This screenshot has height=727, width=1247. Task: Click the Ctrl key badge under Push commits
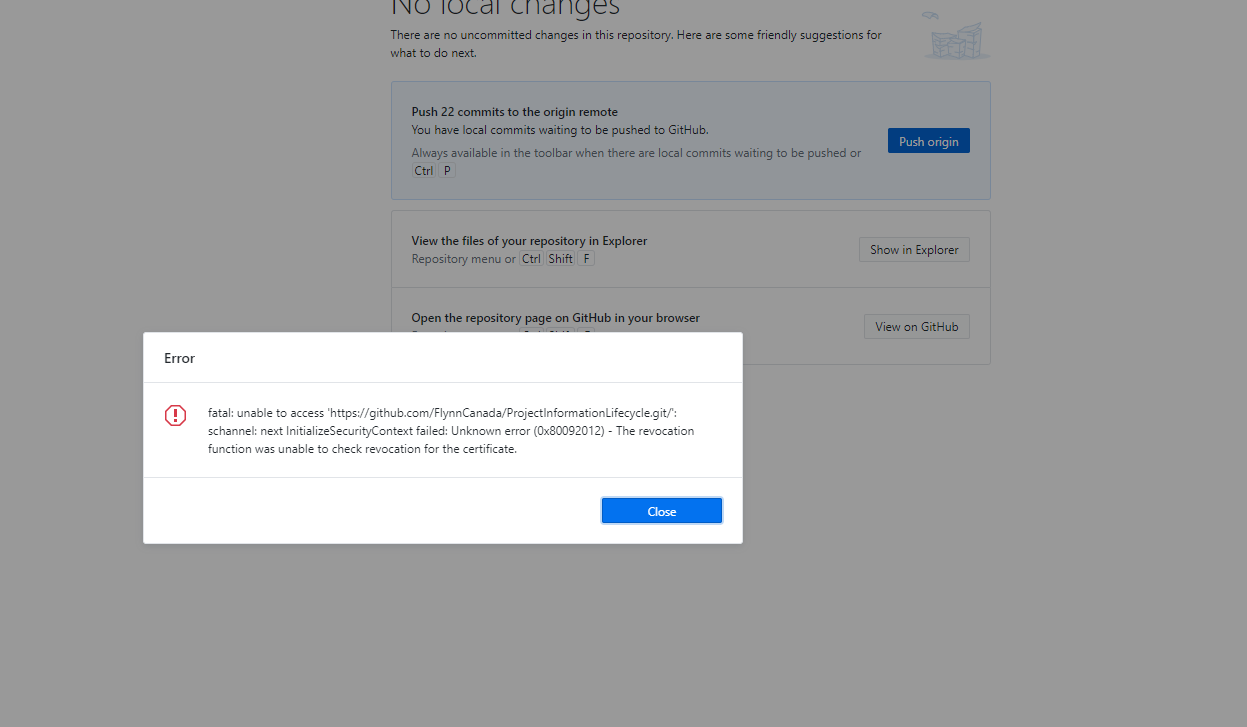(422, 170)
